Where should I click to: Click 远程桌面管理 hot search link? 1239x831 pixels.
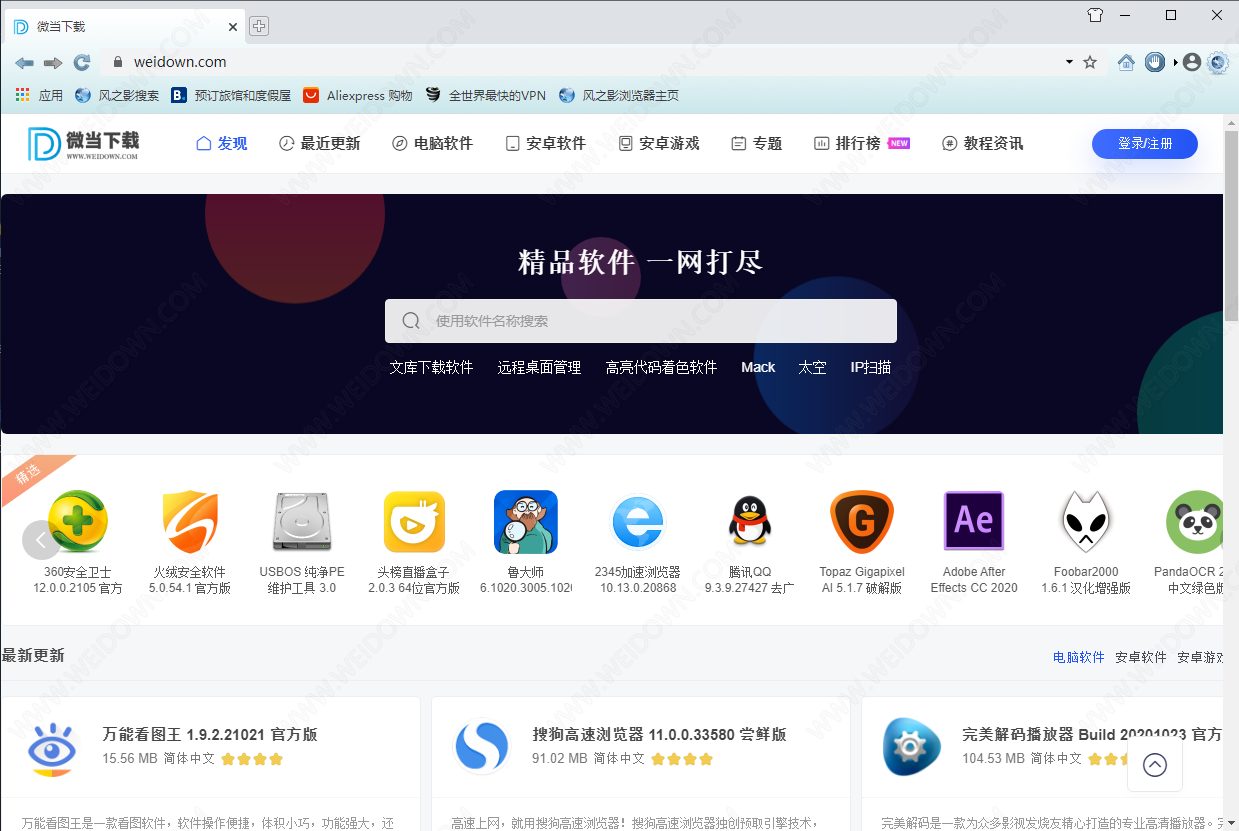(539, 367)
